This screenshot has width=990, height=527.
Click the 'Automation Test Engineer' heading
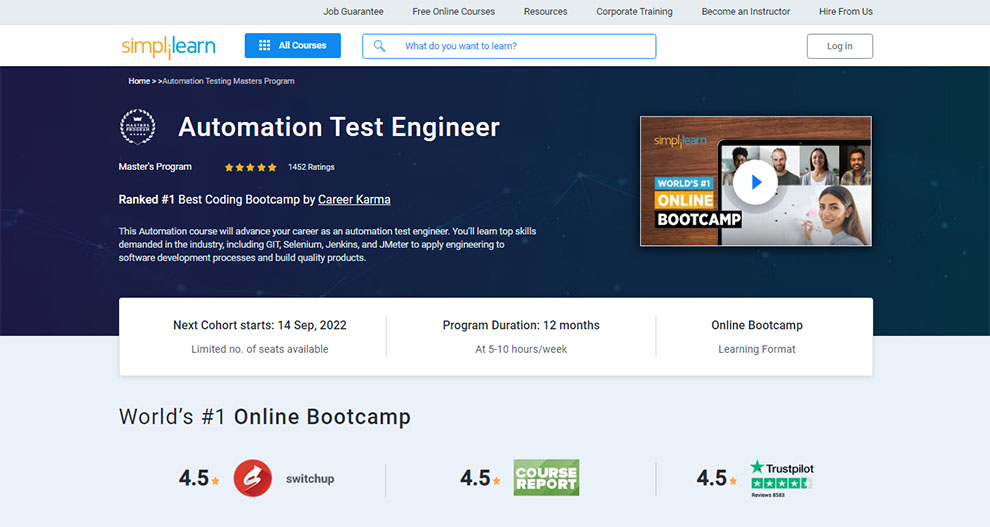click(339, 127)
